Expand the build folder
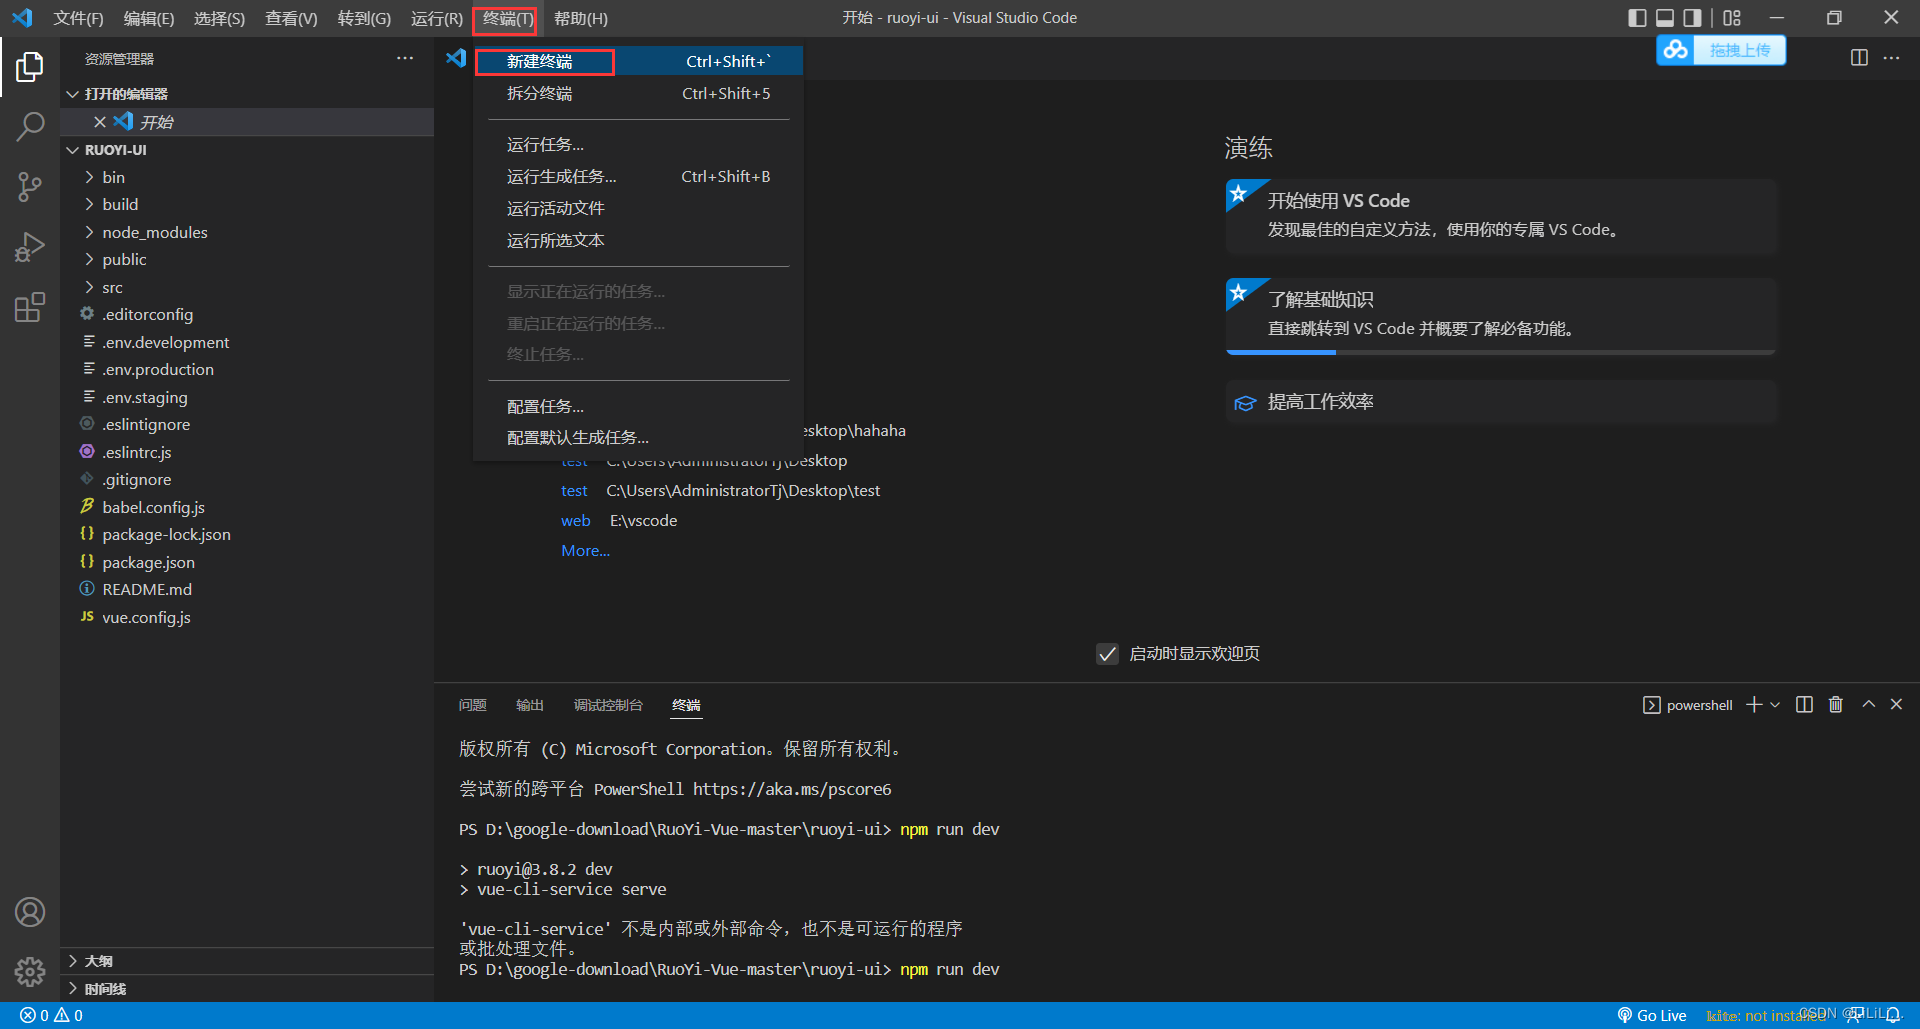 click(247, 204)
